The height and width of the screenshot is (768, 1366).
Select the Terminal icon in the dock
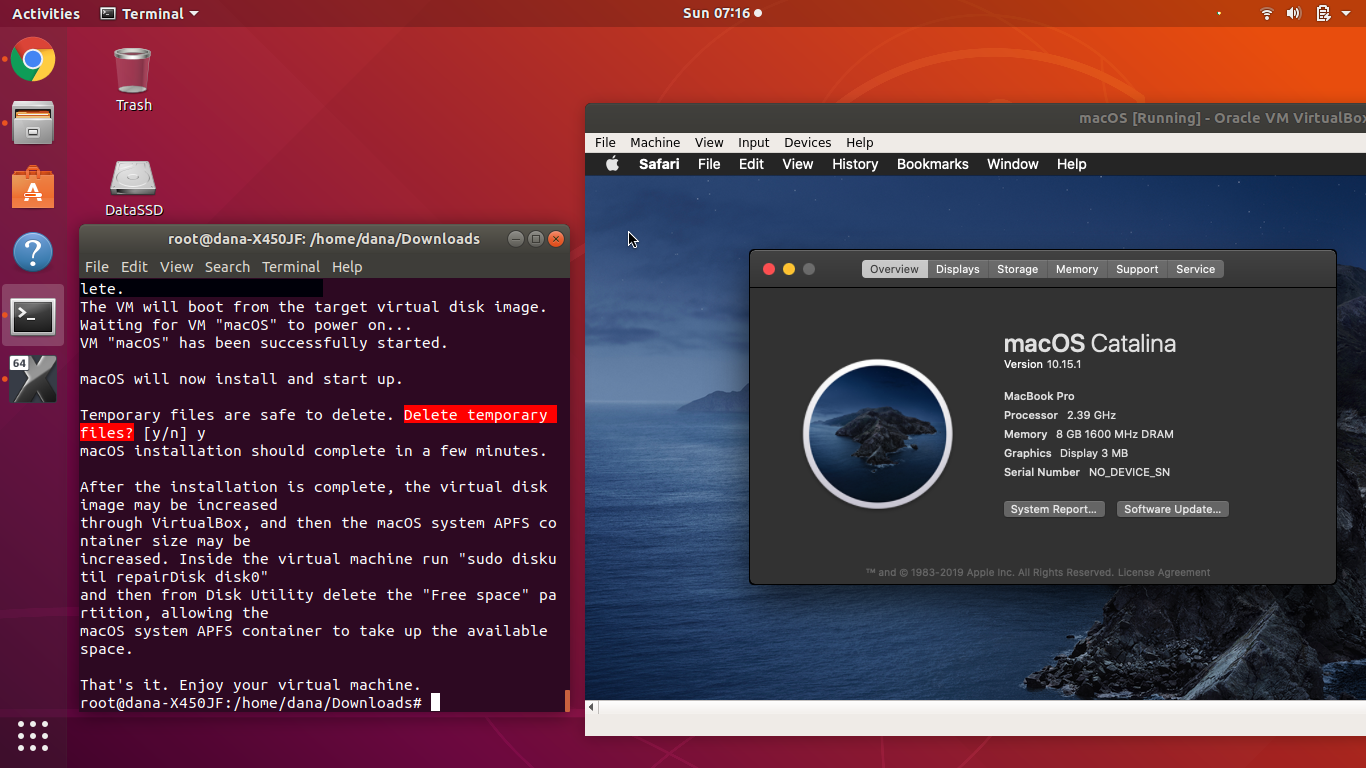point(33,316)
